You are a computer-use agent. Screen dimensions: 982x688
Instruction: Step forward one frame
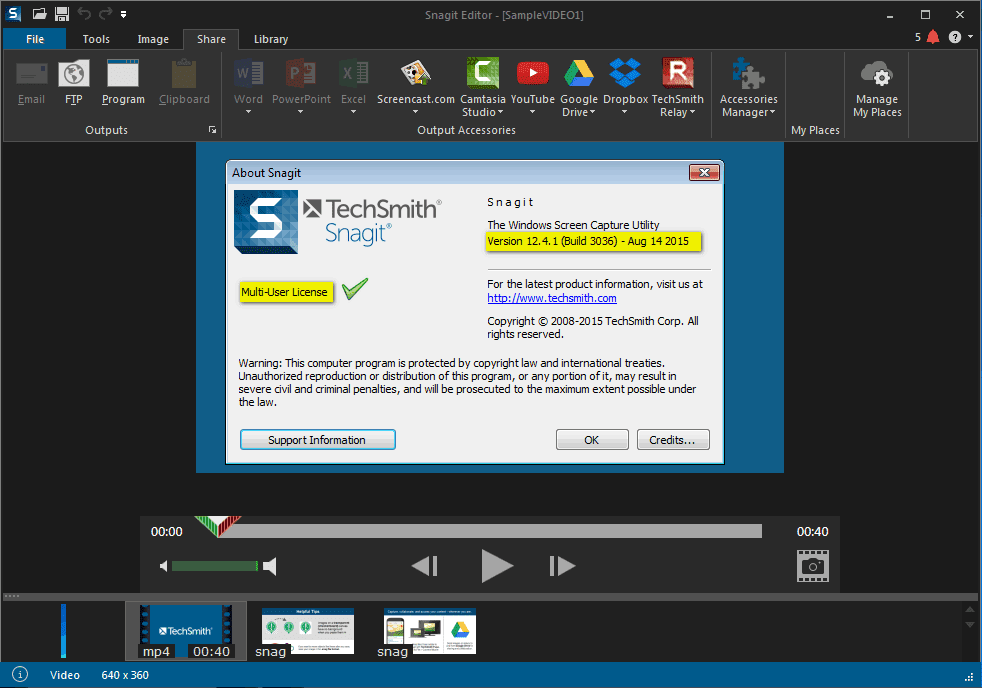click(x=562, y=566)
